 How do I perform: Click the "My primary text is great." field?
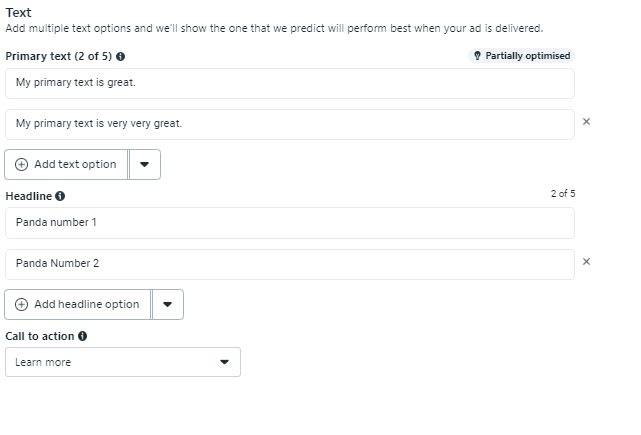pos(289,83)
